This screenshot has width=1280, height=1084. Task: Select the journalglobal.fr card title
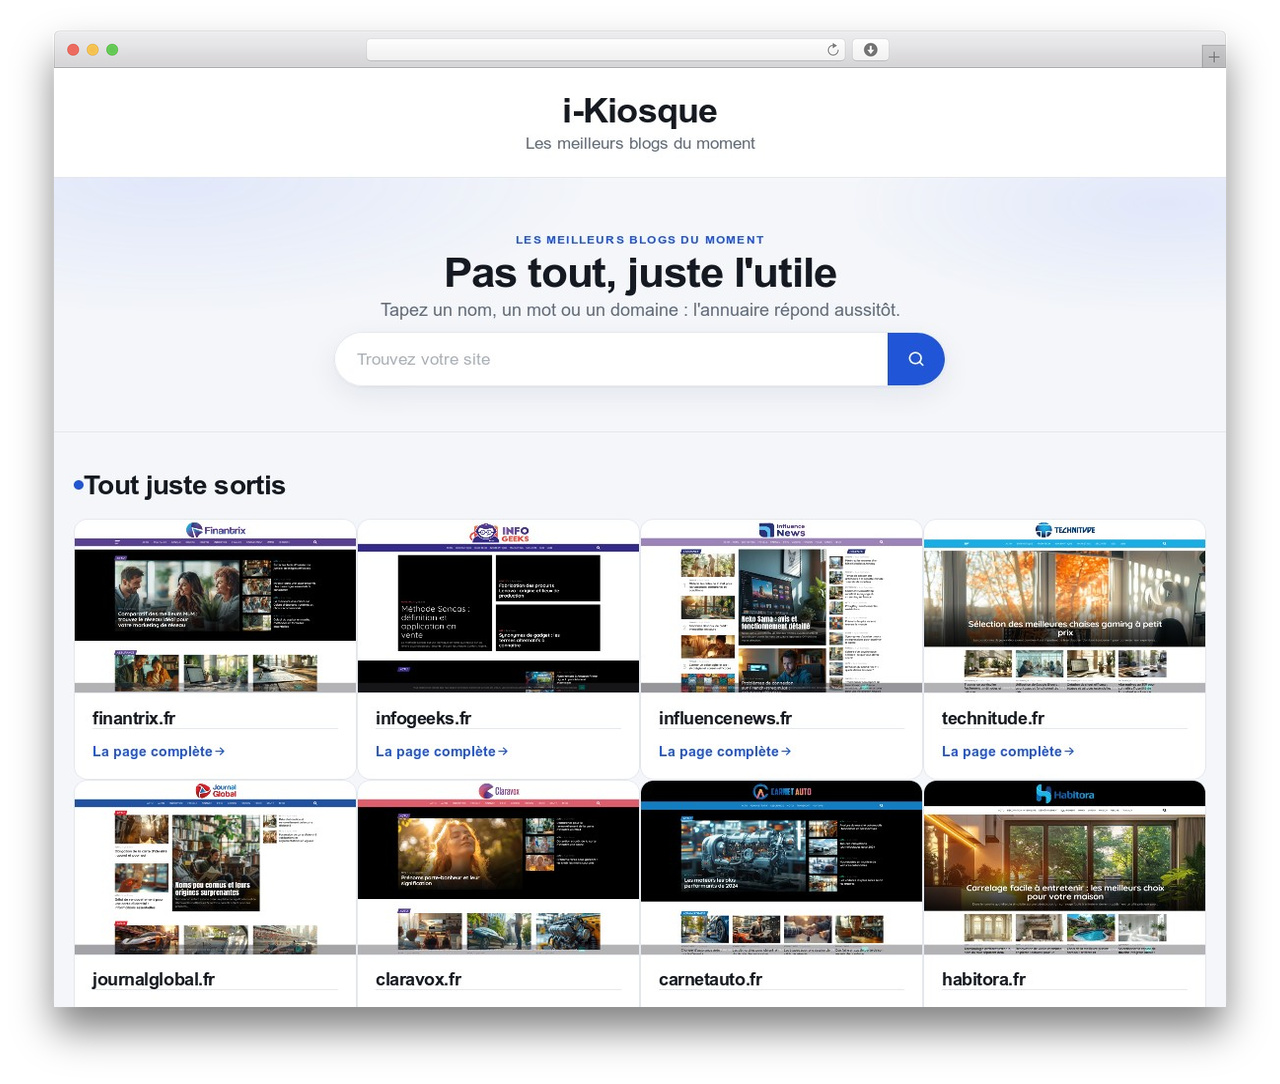(x=153, y=979)
